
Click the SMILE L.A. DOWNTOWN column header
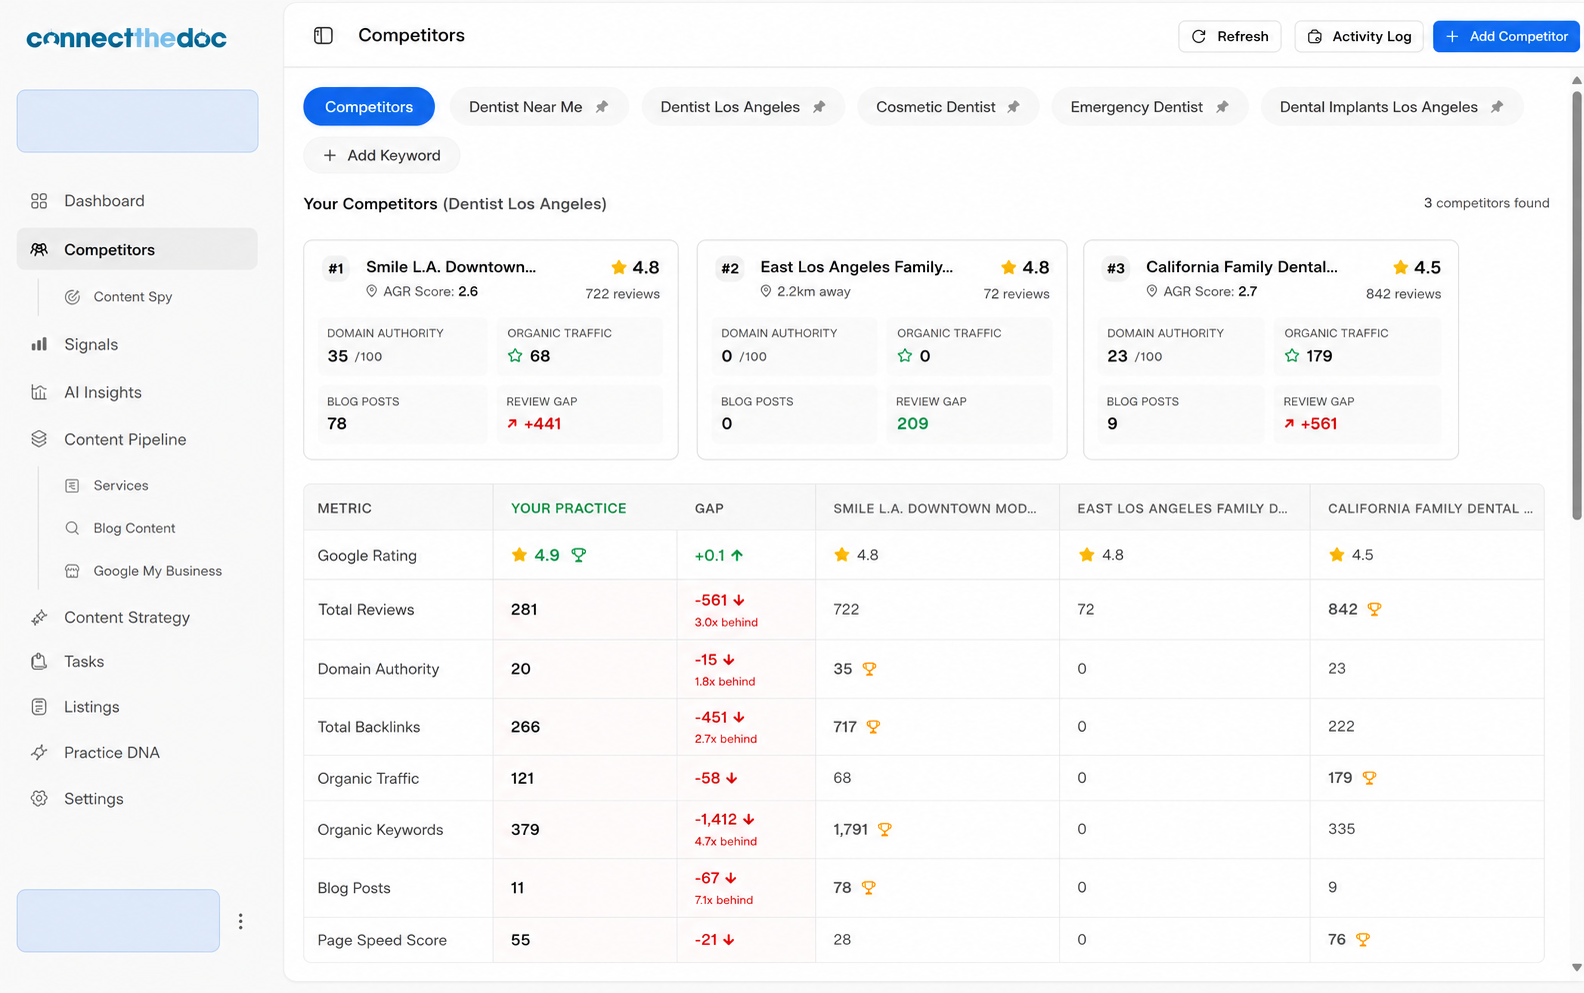[935, 508]
